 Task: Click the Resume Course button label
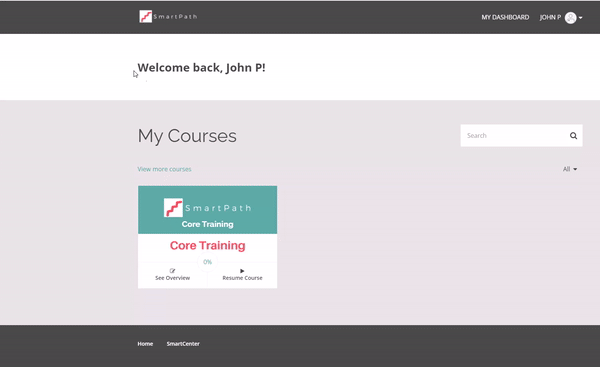click(242, 278)
